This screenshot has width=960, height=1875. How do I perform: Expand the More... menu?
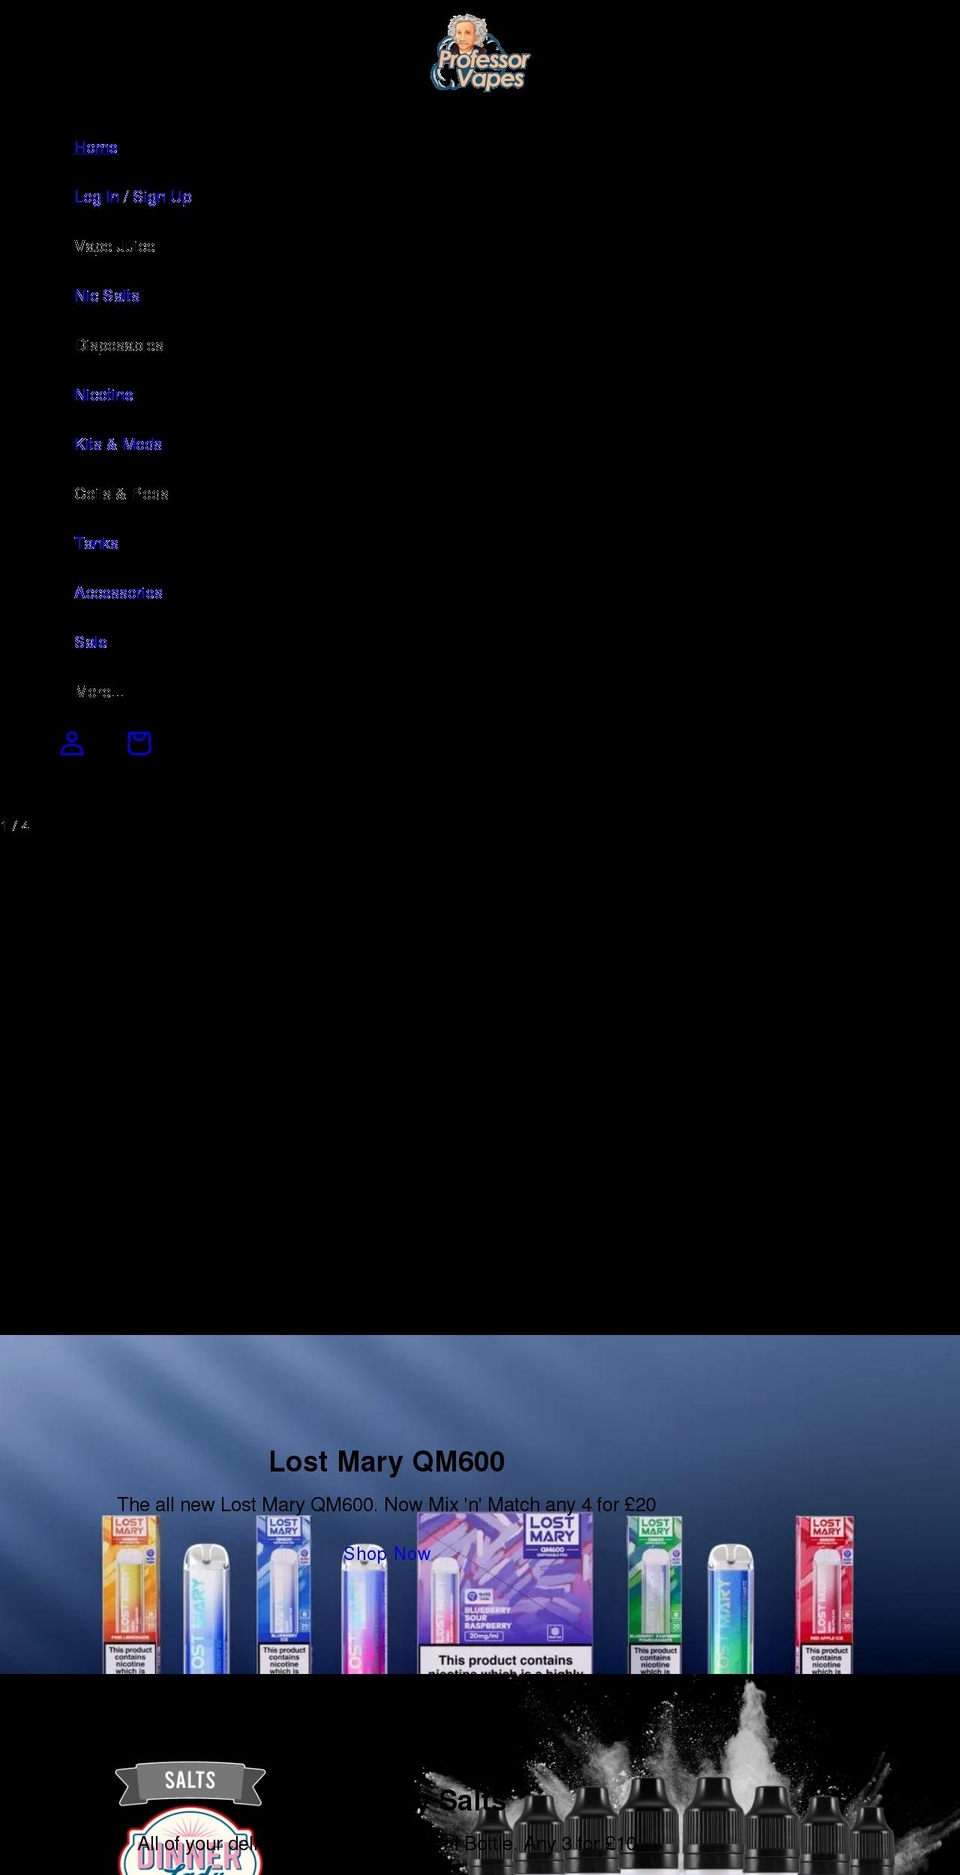99,691
